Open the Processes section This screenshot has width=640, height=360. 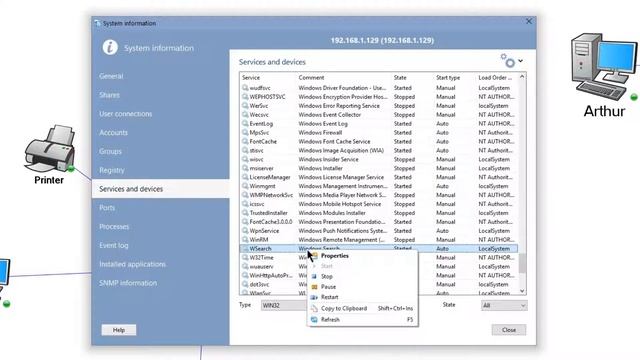pos(160,227)
